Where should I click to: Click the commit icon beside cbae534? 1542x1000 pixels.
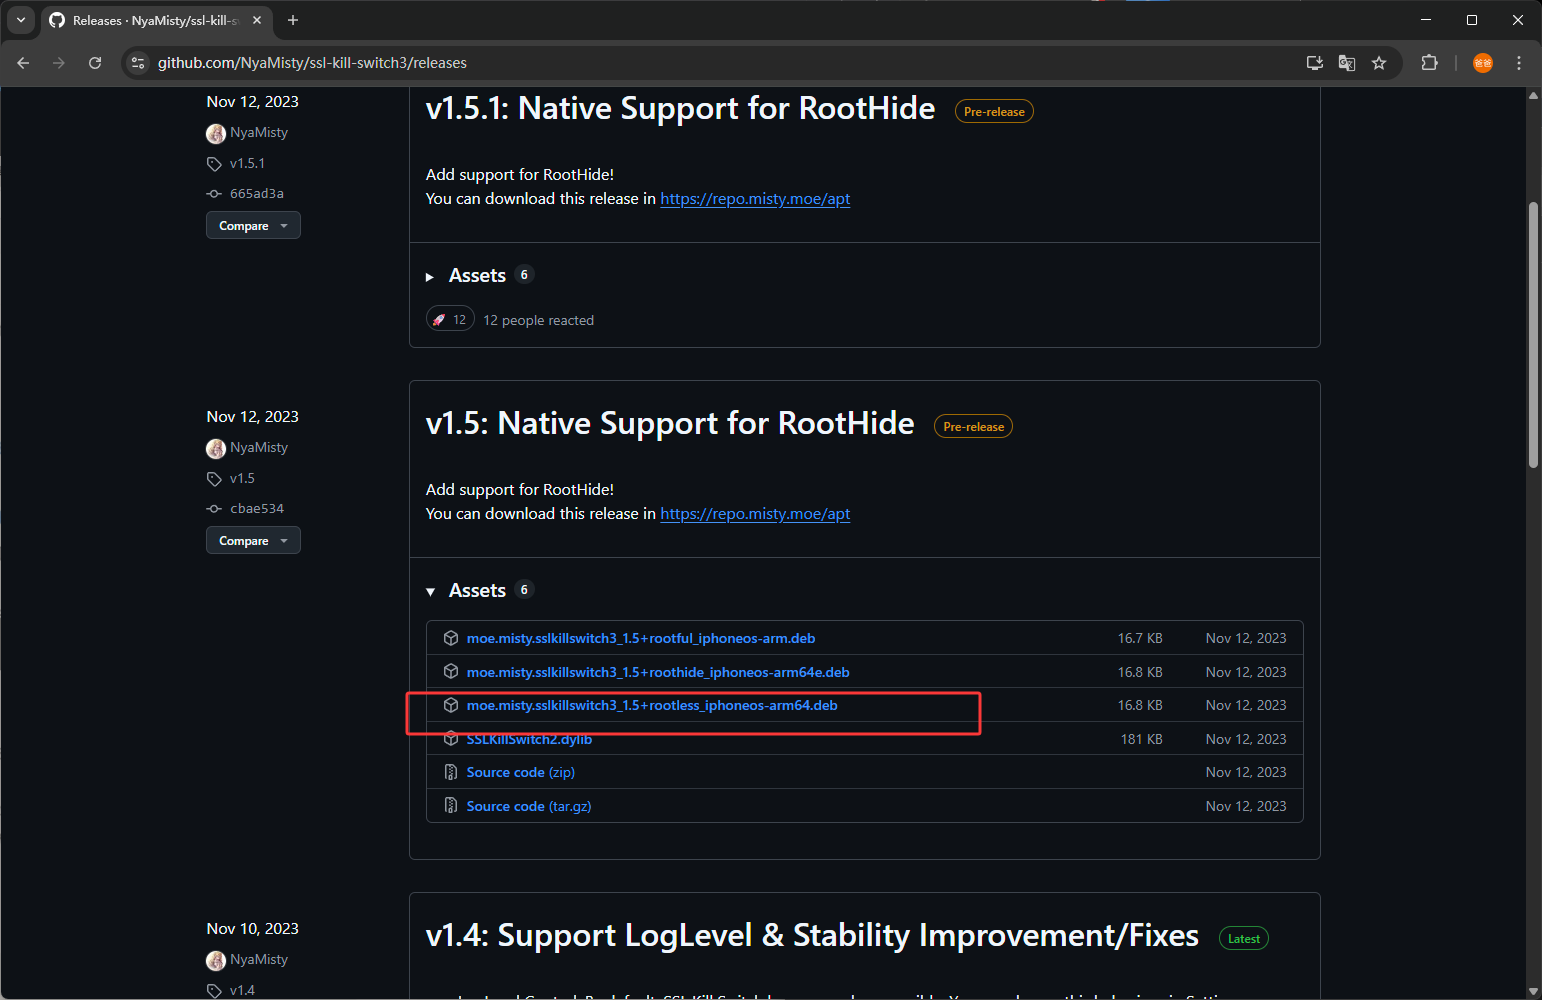(214, 509)
